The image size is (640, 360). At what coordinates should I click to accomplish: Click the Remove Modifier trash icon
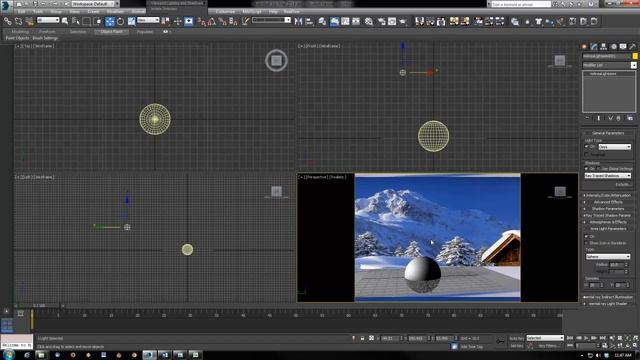click(619, 118)
